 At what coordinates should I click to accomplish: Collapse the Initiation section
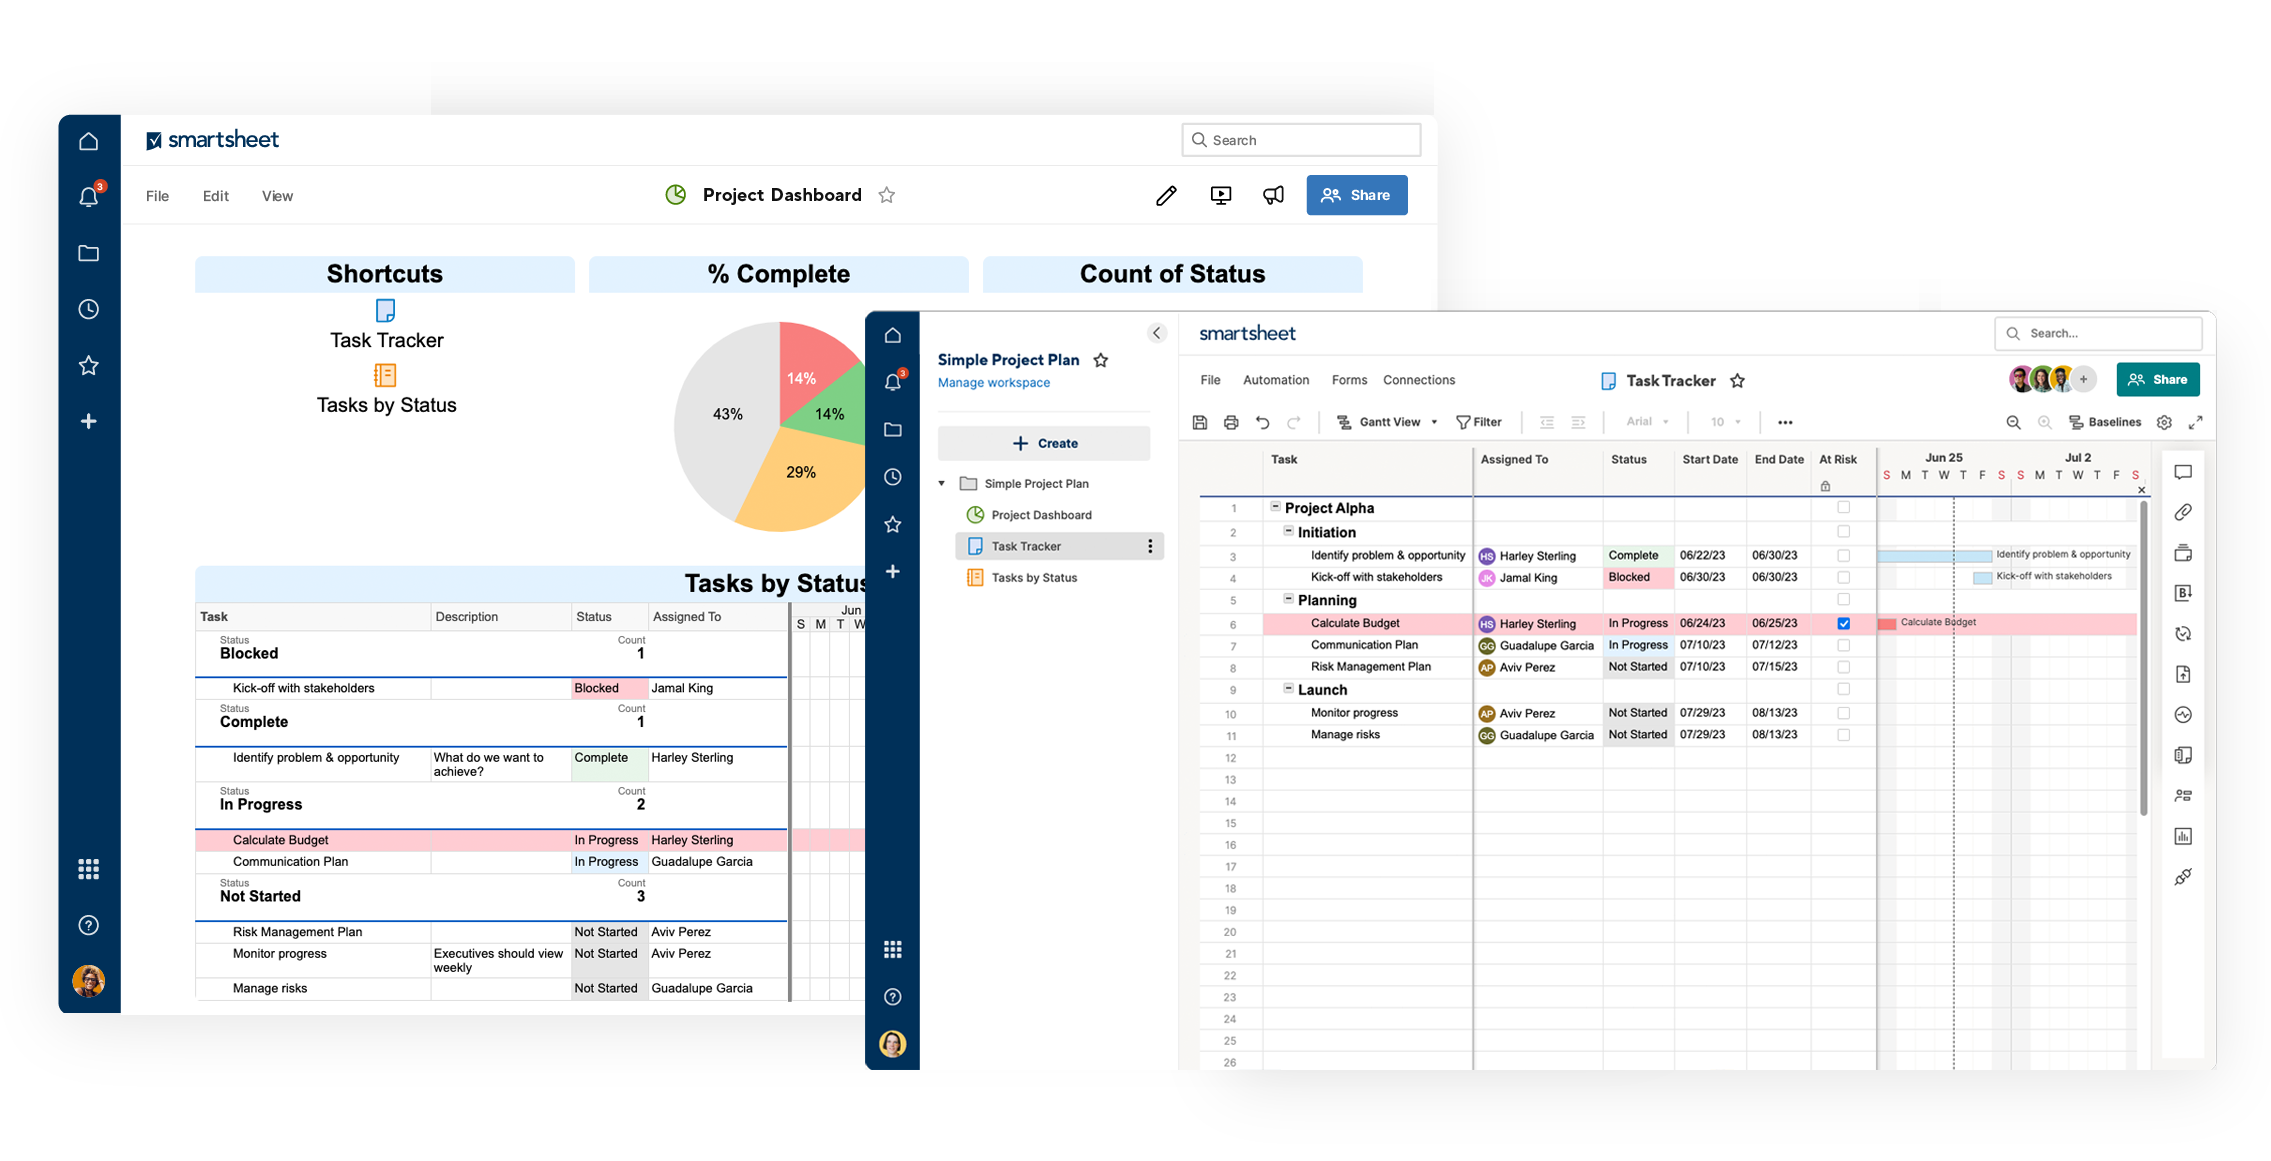pos(1288,531)
